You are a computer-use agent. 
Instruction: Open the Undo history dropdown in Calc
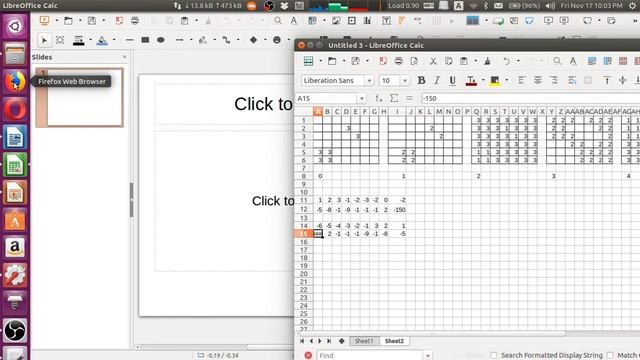pos(518,61)
